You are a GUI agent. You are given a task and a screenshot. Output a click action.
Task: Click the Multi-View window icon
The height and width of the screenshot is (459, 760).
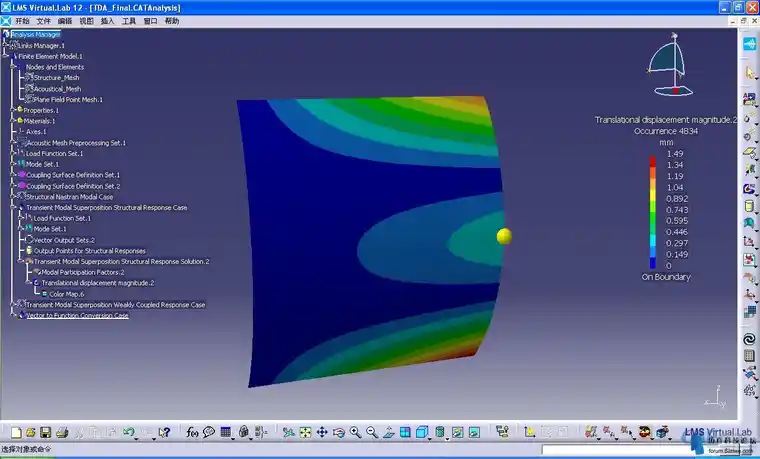click(405, 432)
